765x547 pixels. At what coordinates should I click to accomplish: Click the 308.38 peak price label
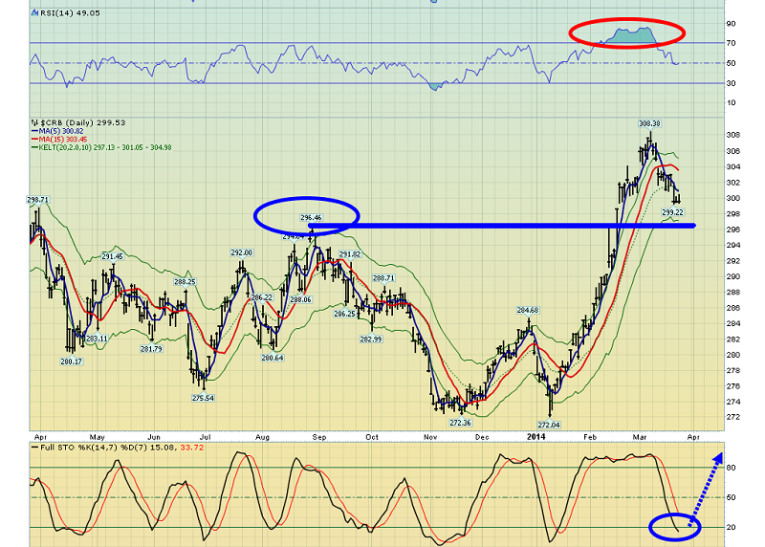click(651, 123)
